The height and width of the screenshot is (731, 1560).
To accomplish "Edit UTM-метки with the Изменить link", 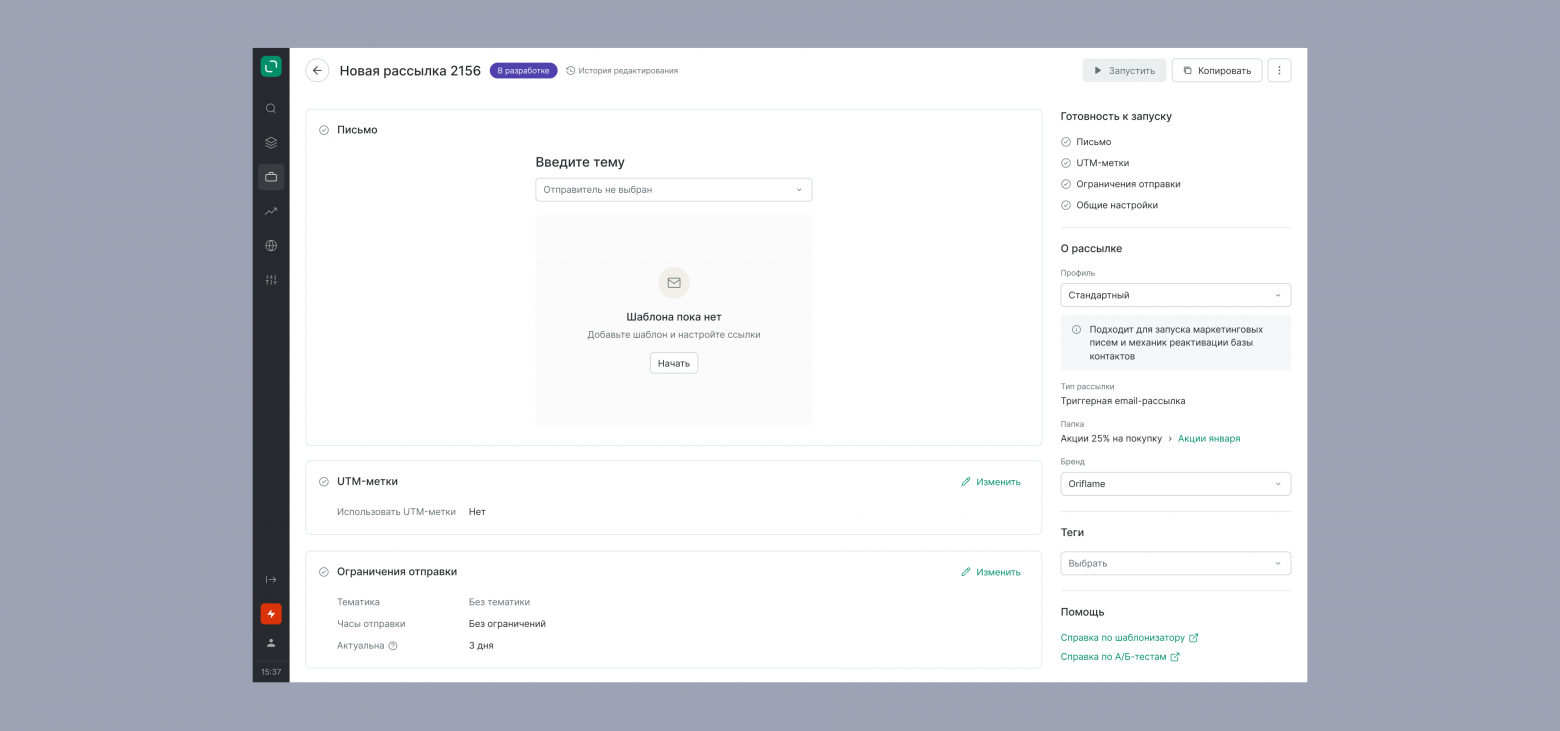I will click(991, 482).
